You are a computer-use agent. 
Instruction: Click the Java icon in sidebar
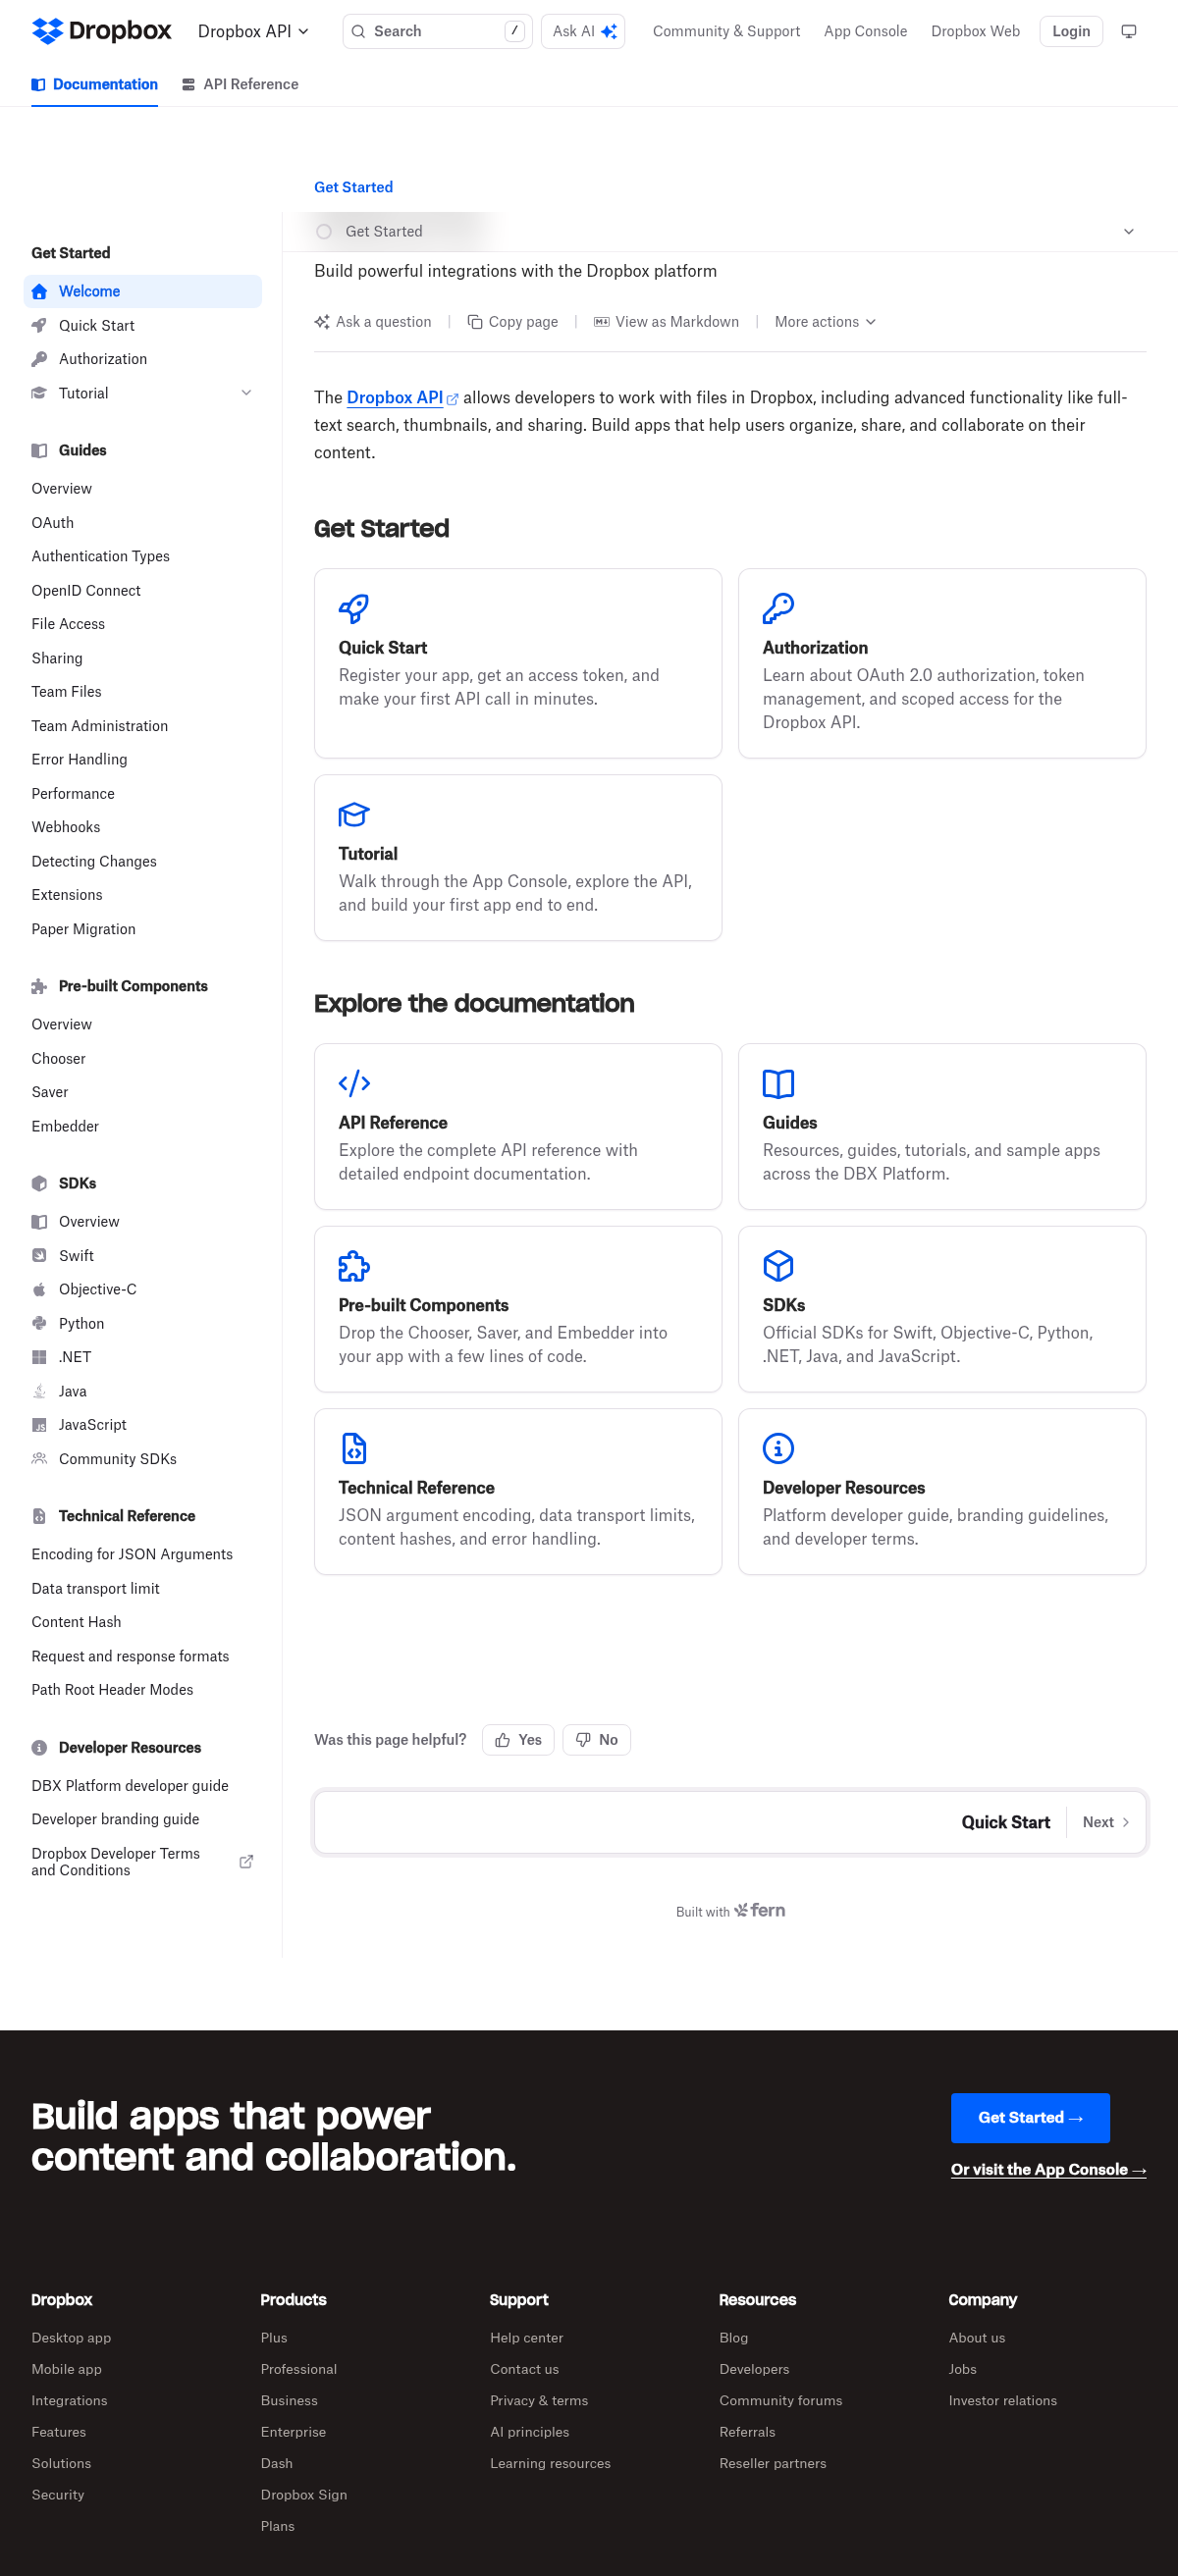click(x=39, y=1391)
